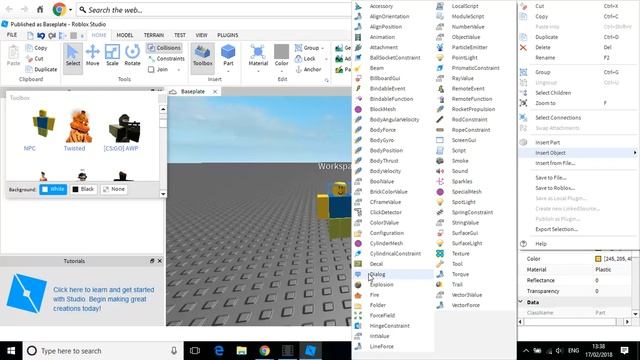Click the Anchor tool
The height and width of the screenshot is (360, 640).
(x=308, y=69)
